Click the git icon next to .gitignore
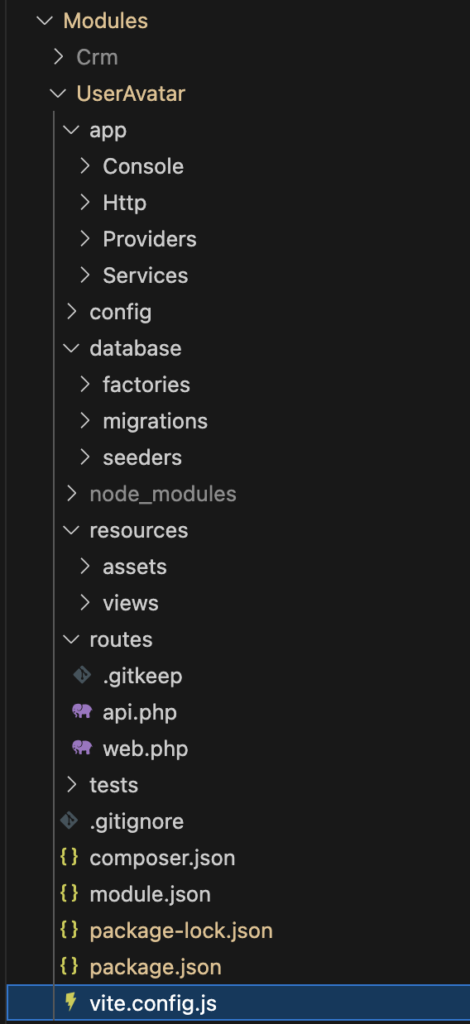Screen dimensions: 470x1024 [69, 821]
